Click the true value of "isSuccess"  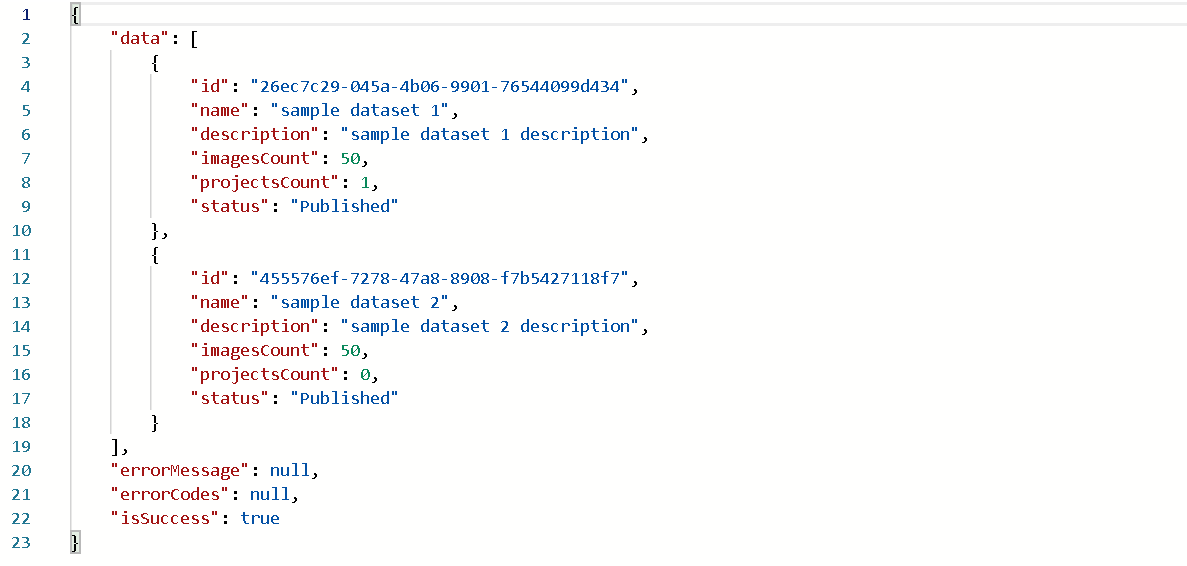point(260,518)
